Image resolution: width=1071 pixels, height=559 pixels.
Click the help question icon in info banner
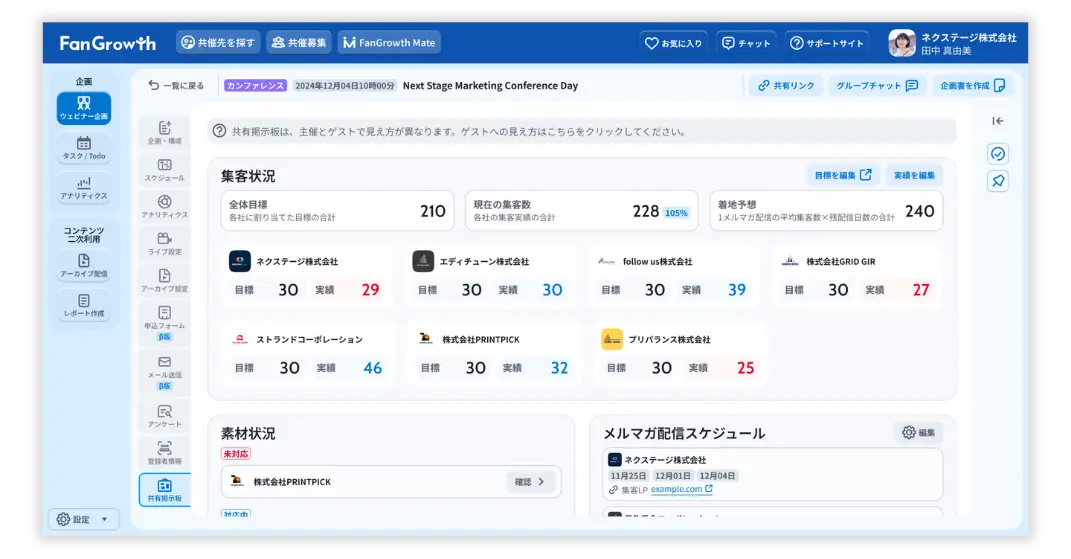pyautogui.click(x=219, y=131)
